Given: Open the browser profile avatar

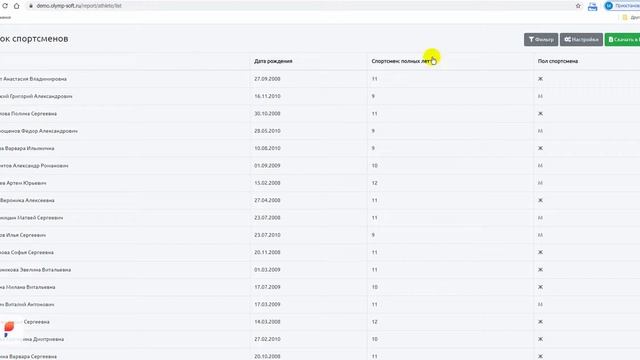Looking at the screenshot, I should coord(609,6).
